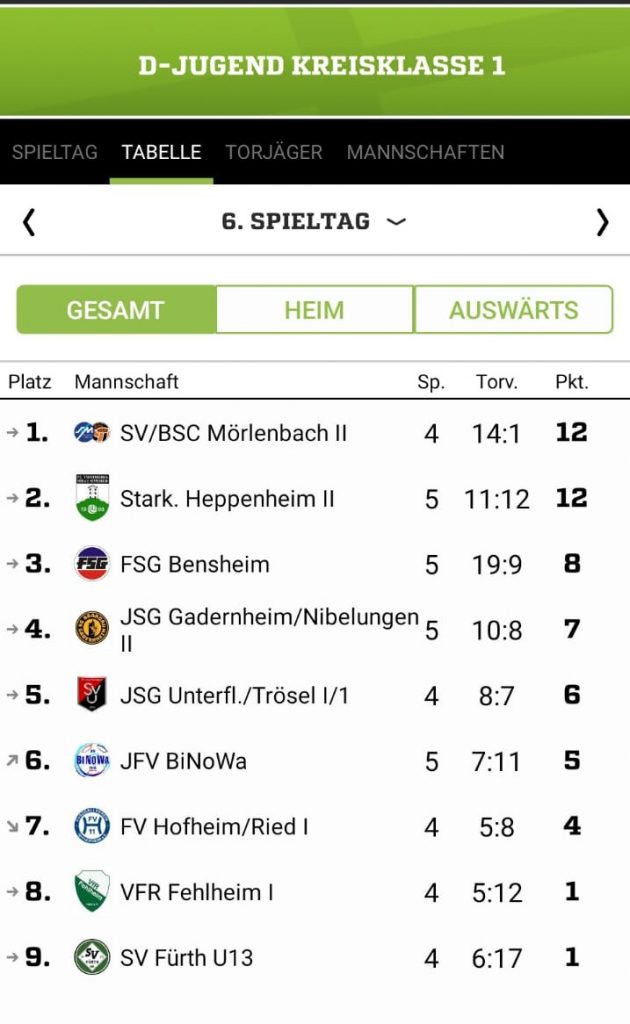Screen dimensions: 630x1024
Task: Select the GESAMT table view
Action: tap(116, 310)
